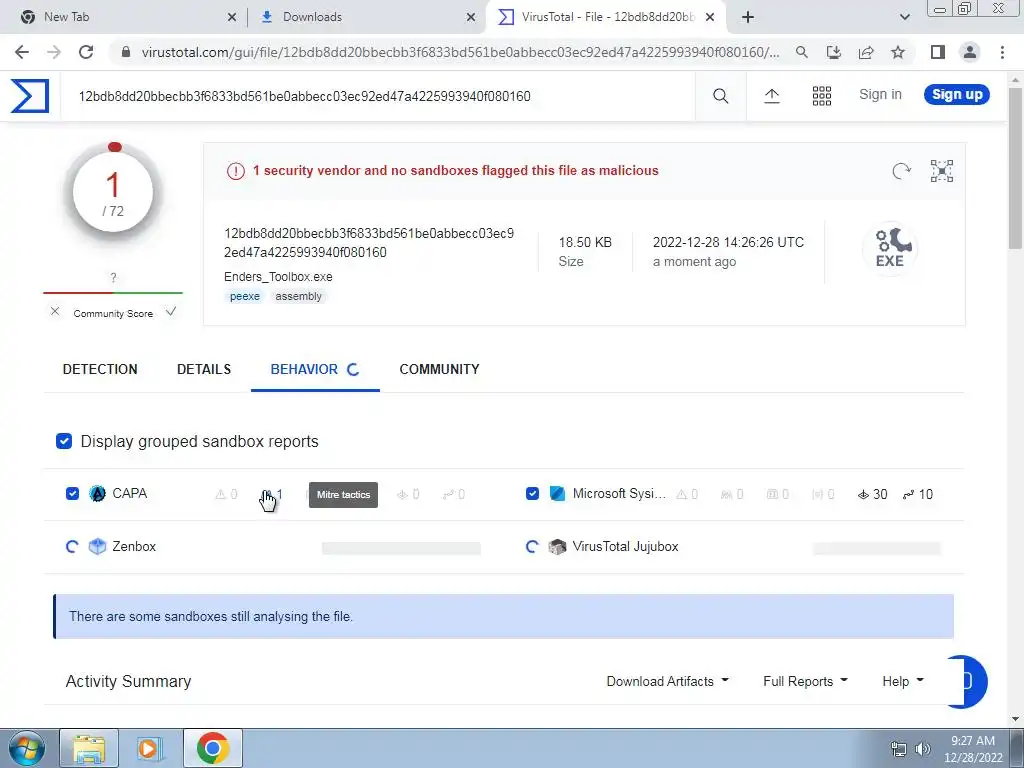Viewport: 1024px width, 768px height.
Task: Open Windows Explorer from taskbar
Action: (89, 748)
